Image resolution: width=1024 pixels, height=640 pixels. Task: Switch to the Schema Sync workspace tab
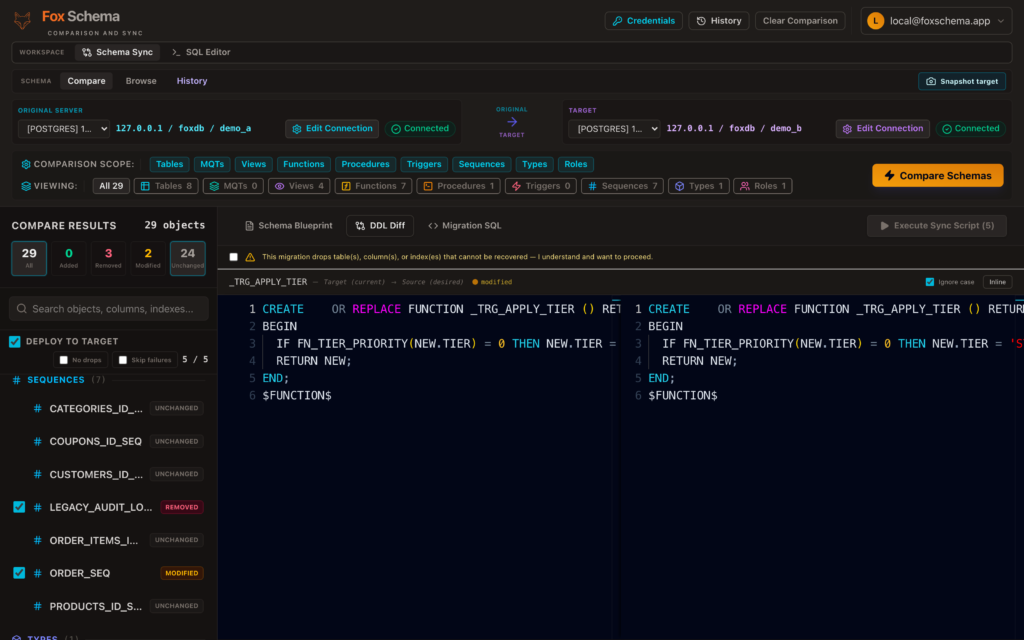pos(118,52)
